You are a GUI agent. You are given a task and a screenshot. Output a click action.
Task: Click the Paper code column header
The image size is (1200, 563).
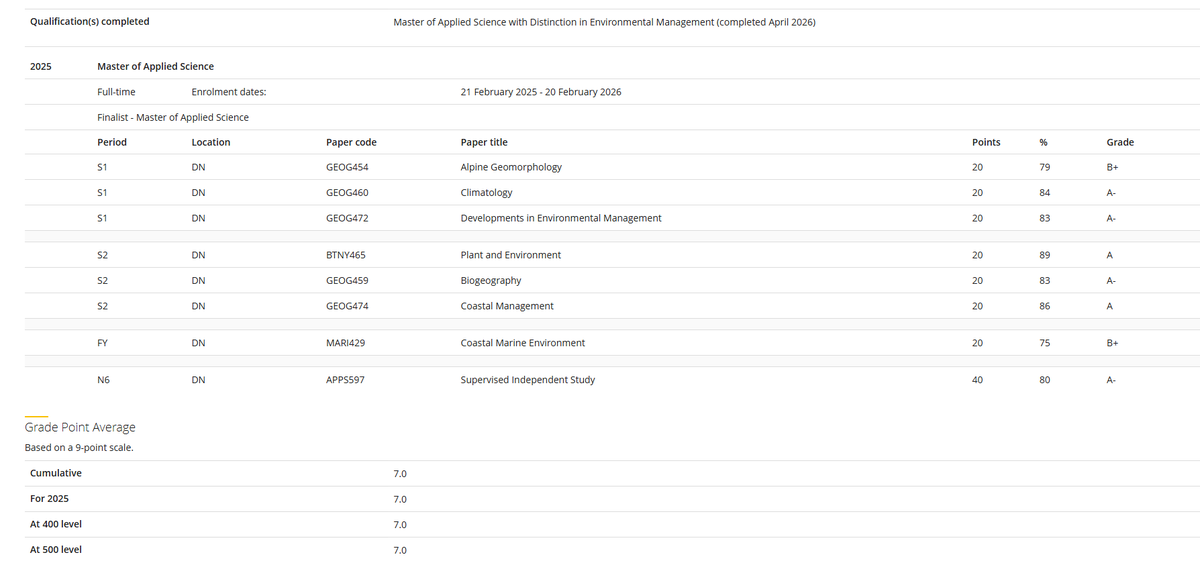(351, 142)
